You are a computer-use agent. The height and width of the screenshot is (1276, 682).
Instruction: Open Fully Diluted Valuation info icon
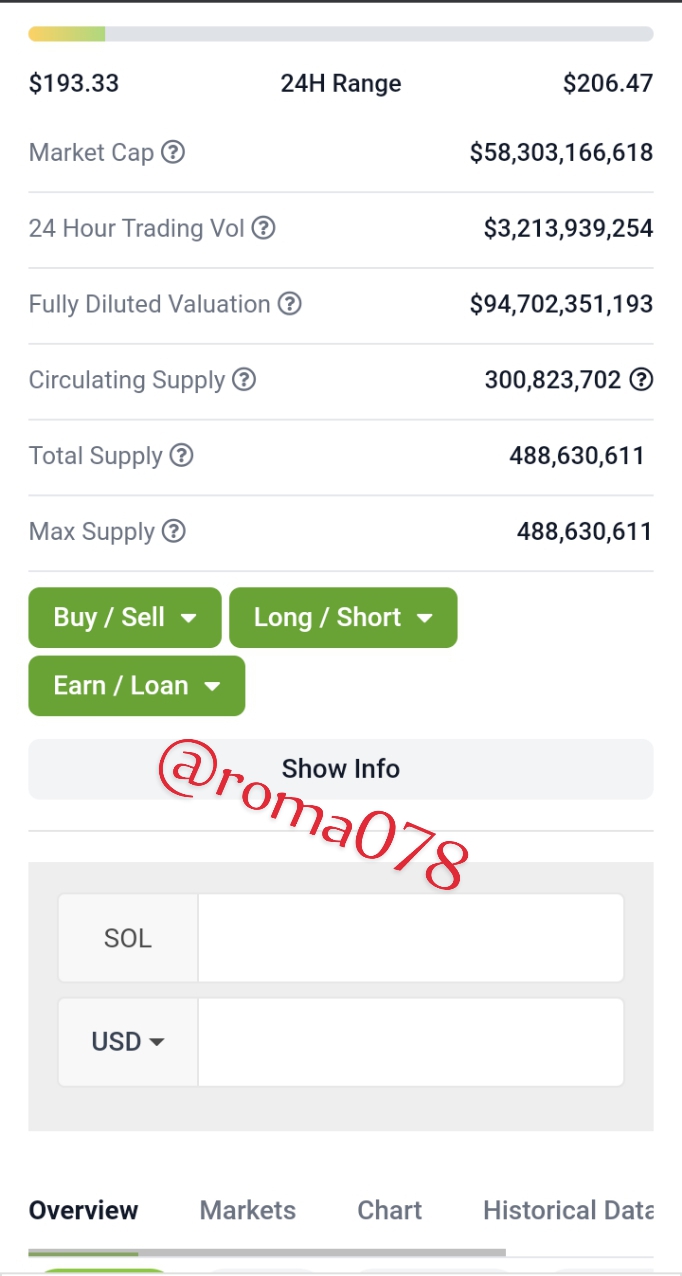pos(289,304)
